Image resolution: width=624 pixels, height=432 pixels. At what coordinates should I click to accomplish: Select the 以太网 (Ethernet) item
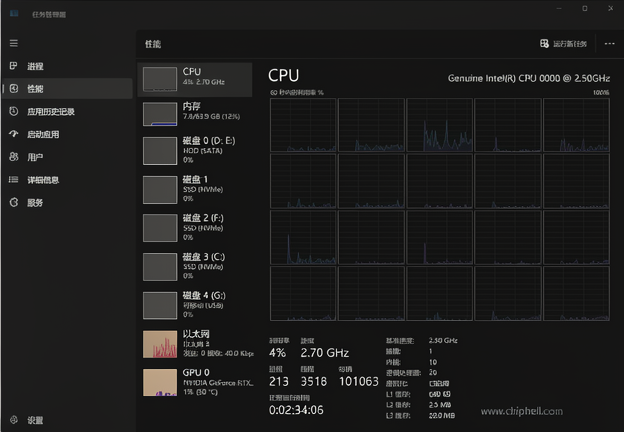point(195,344)
